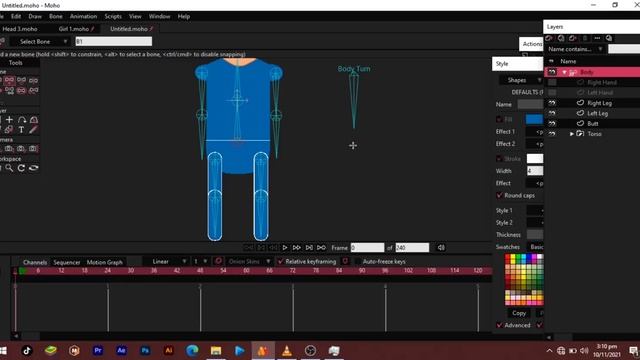Open the Linear interpolation dropdown
The image size is (640, 360).
165,261
